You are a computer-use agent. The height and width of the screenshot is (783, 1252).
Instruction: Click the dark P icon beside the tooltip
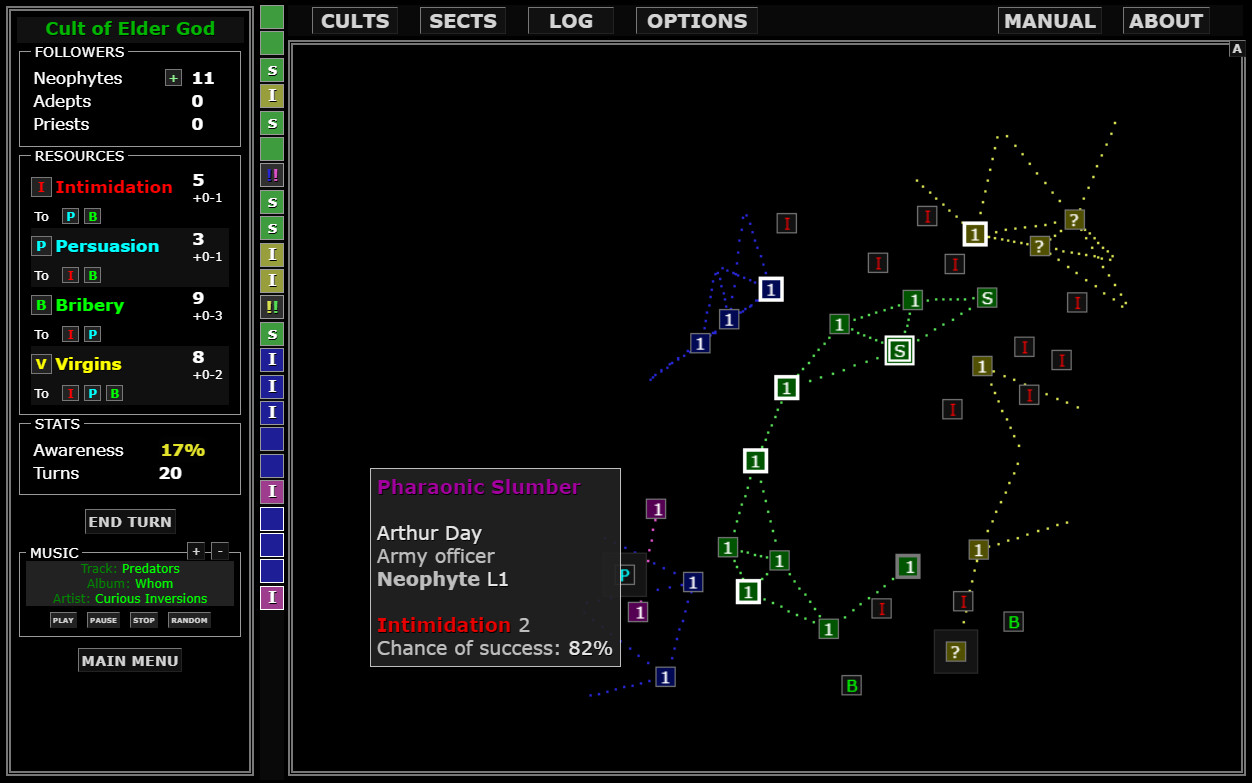pos(625,575)
